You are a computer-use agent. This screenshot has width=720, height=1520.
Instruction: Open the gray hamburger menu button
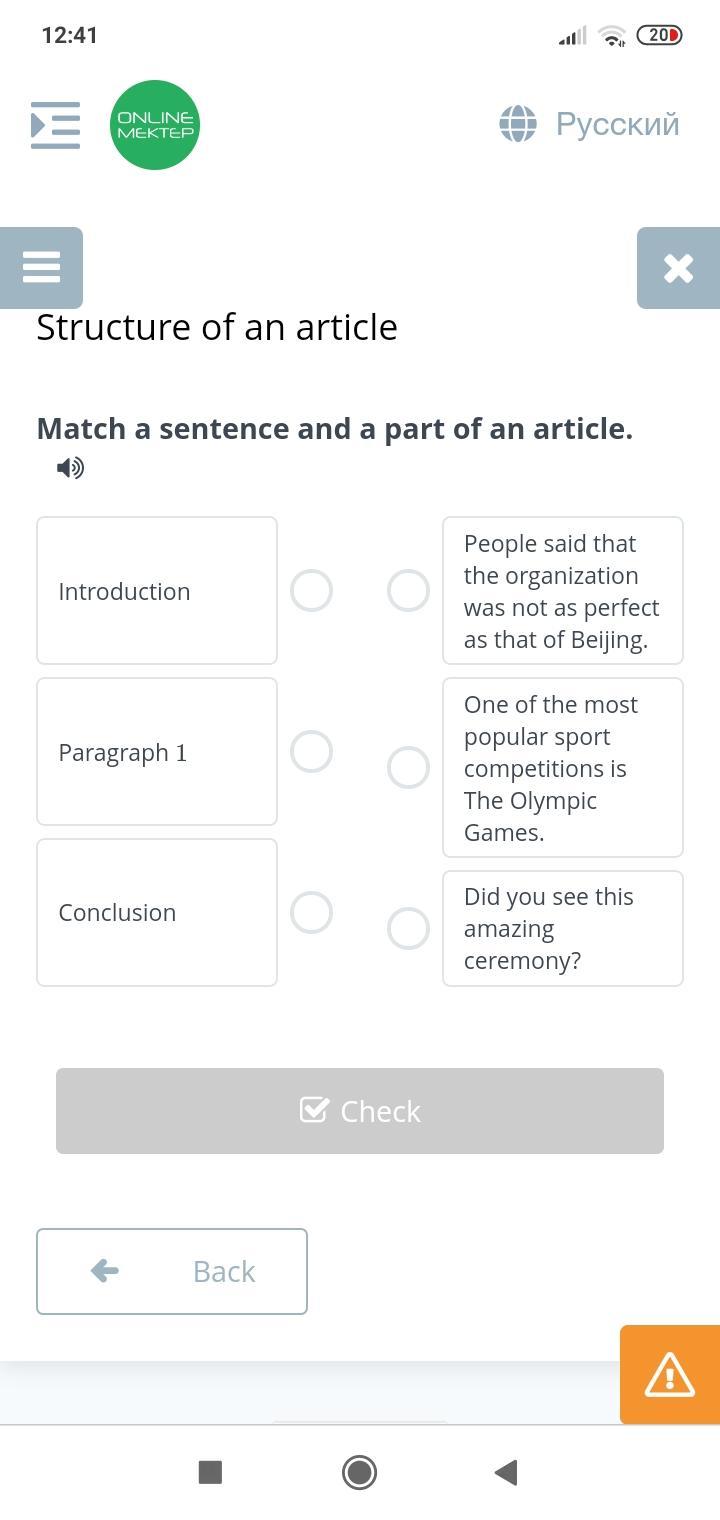pyautogui.click(x=41, y=267)
